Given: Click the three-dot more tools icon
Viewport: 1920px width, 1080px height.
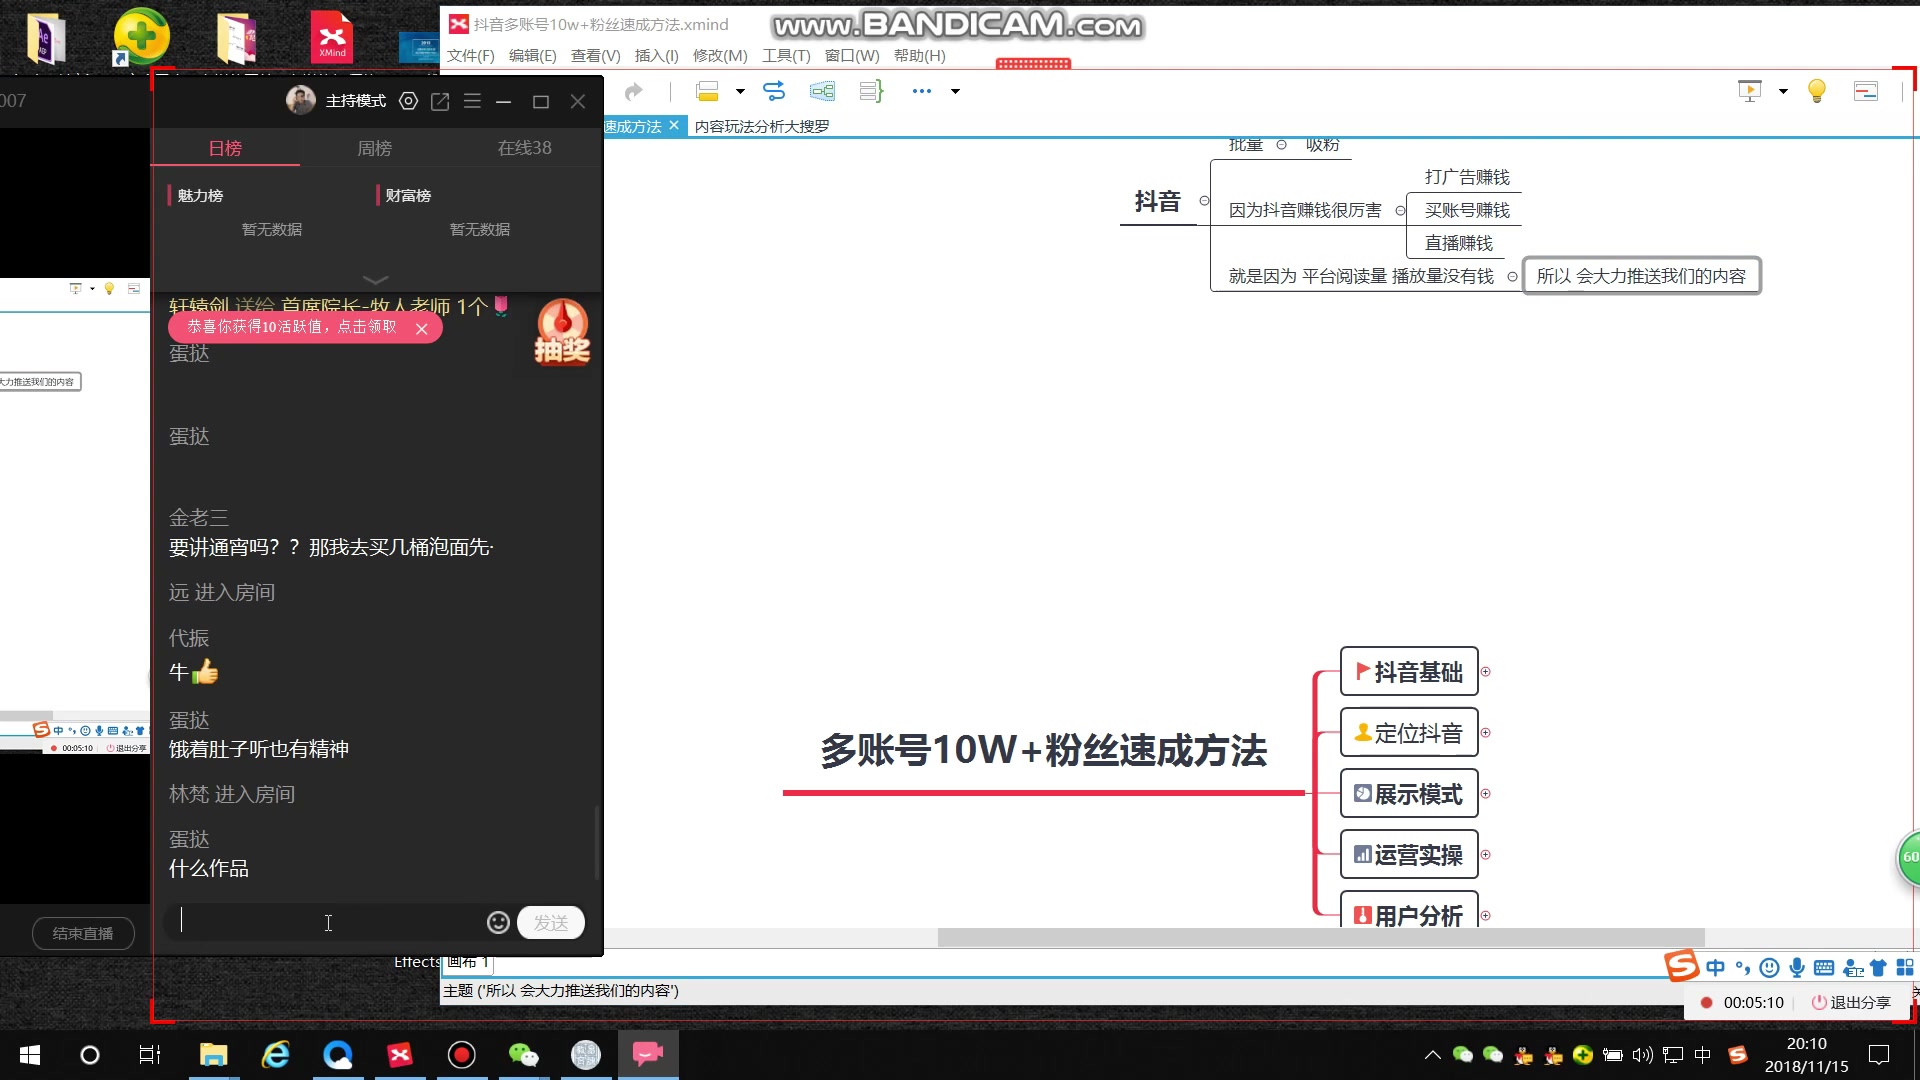Looking at the screenshot, I should point(922,91).
